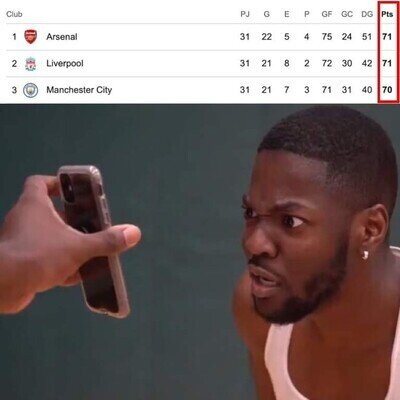This screenshot has height=400, width=400.
Task: Click the Arsenal club crest icon
Action: pyautogui.click(x=31, y=37)
